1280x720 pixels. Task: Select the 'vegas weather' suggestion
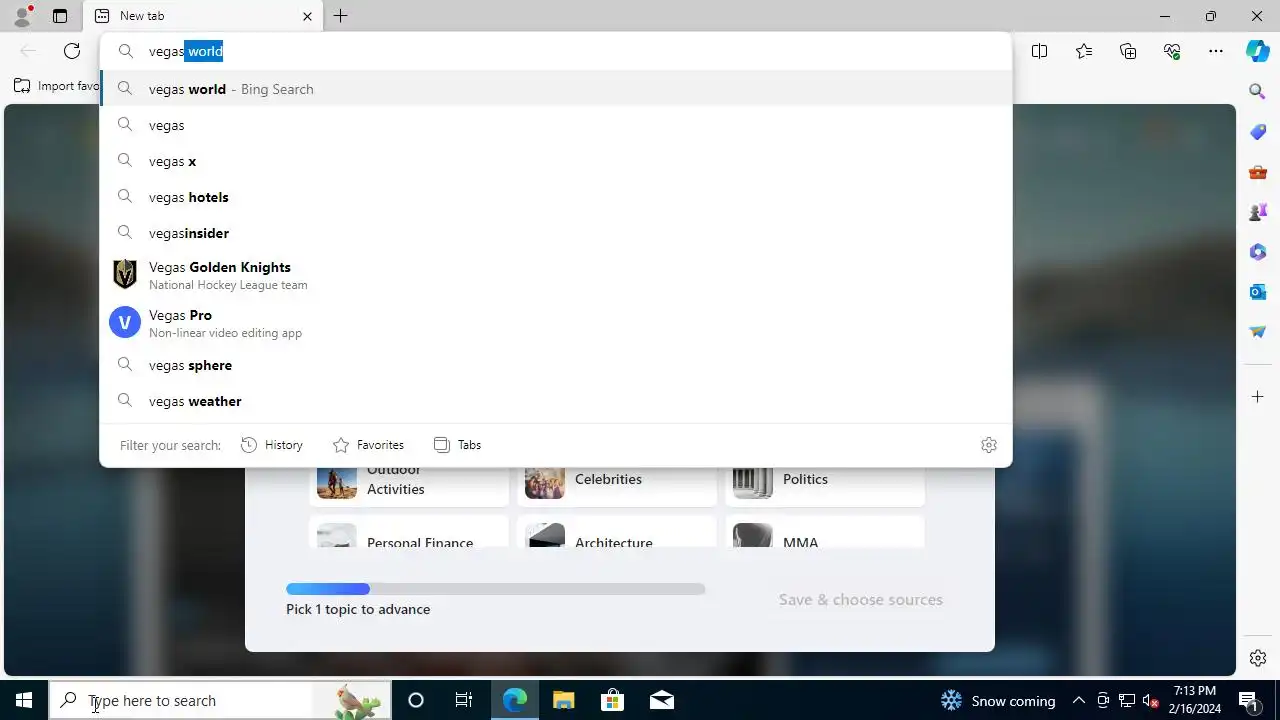(556, 401)
